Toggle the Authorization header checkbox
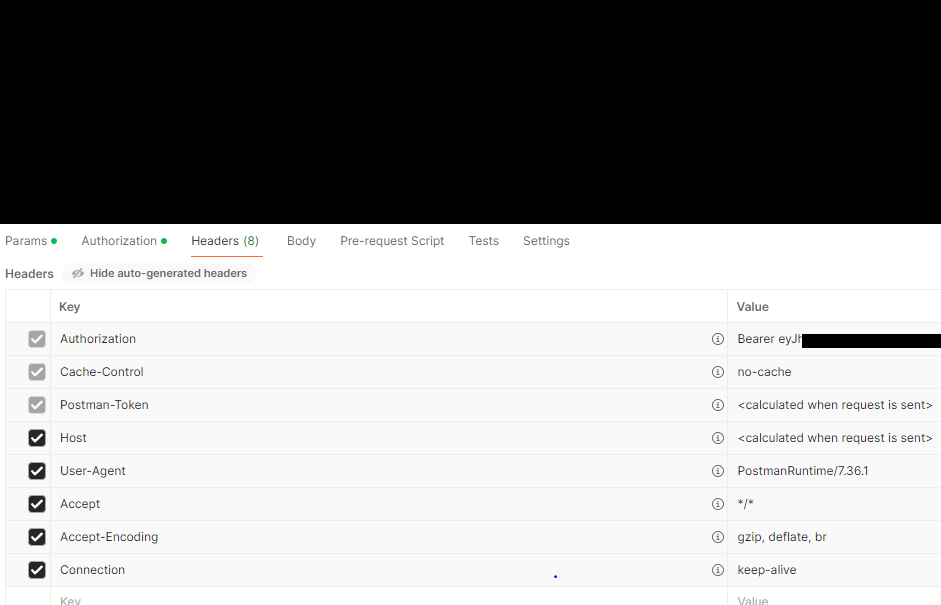Viewport: 941px width, 605px height. [37, 339]
